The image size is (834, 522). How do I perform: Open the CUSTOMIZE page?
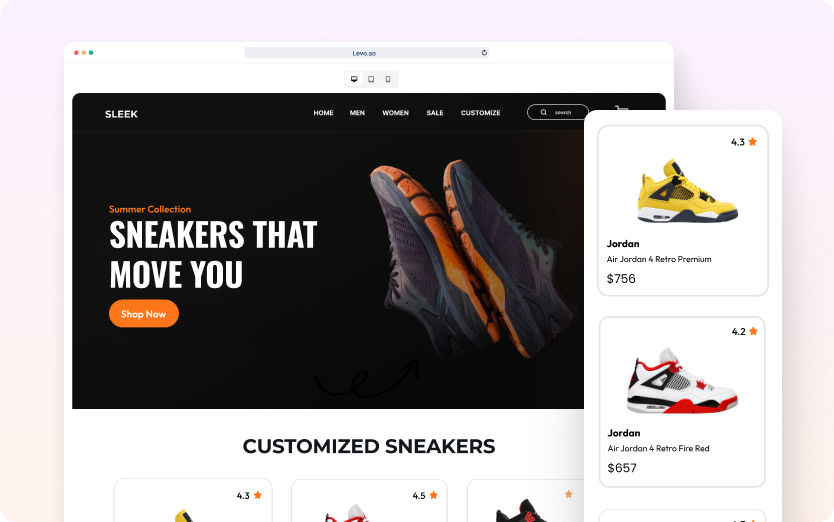[x=481, y=113]
